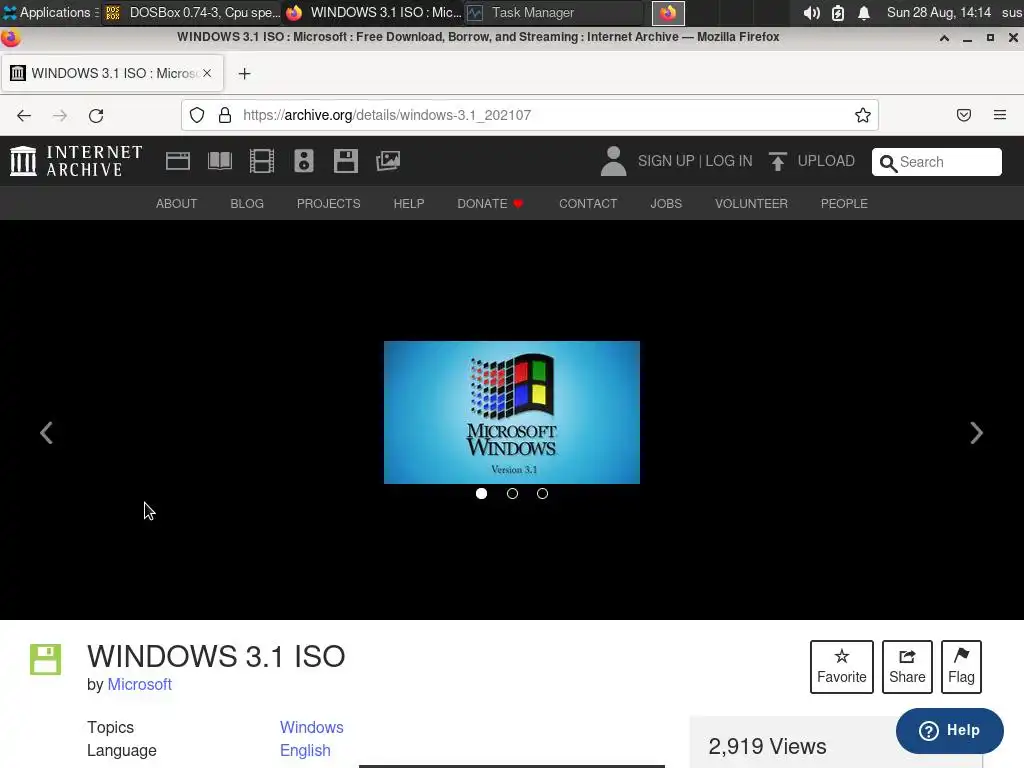The height and width of the screenshot is (768, 1024).
Task: Click the floating Help button
Action: [x=950, y=731]
